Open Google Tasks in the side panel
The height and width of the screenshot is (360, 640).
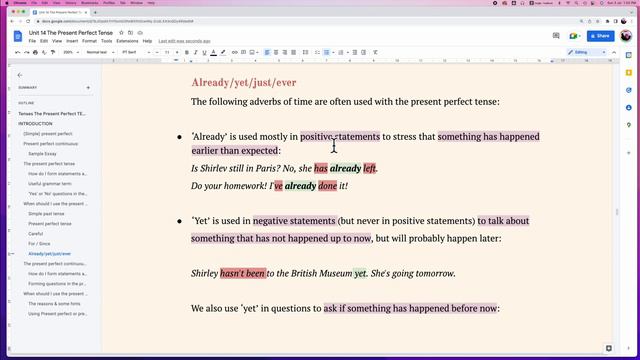coord(629,90)
